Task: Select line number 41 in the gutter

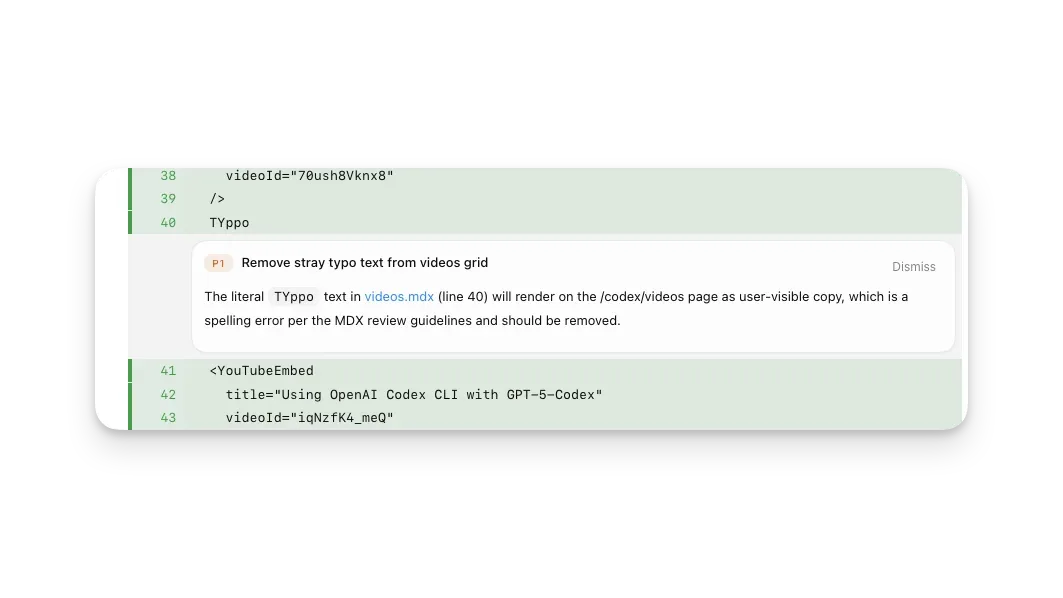Action: [x=168, y=371]
